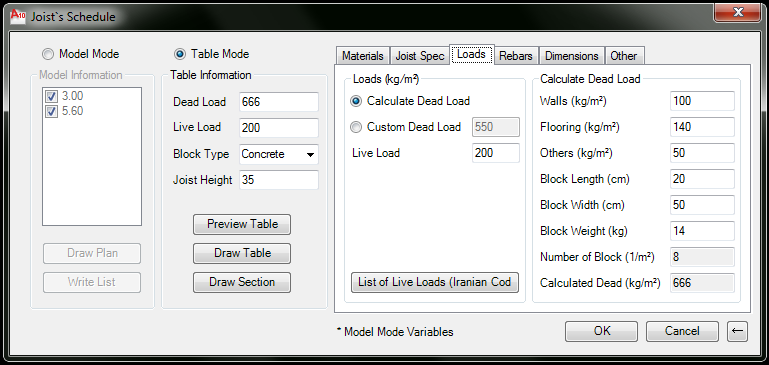Viewport: 769px width, 365px height.
Task: Open List of Live Loads button
Action: coord(435,282)
